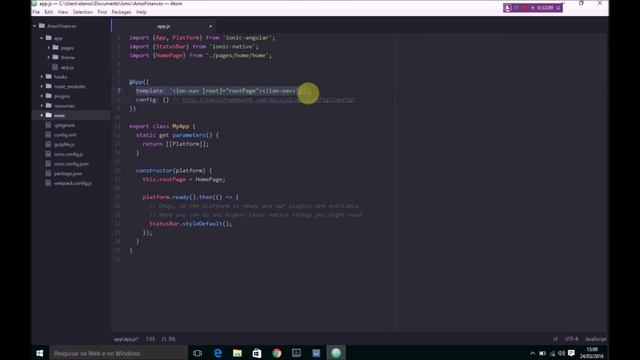Click the screen recorder logo icon

508,8
